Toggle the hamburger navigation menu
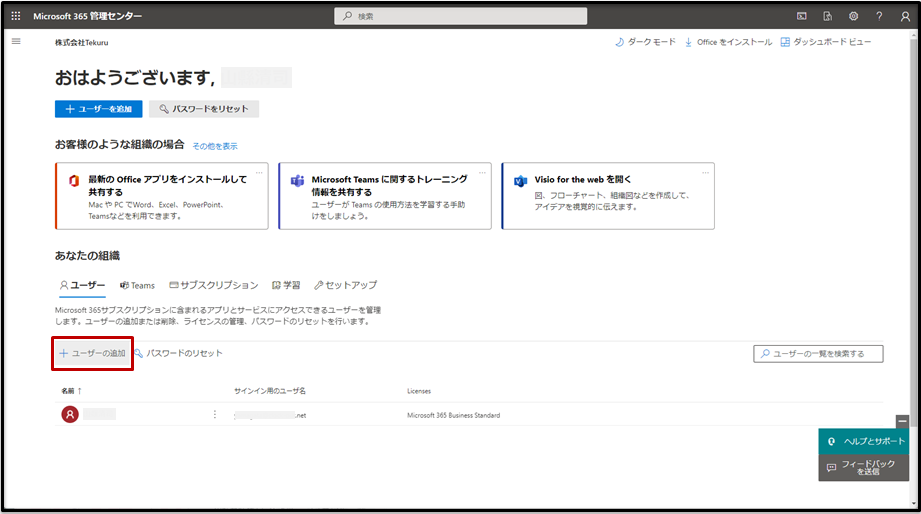The width and height of the screenshot is (921, 514). tap(16, 42)
